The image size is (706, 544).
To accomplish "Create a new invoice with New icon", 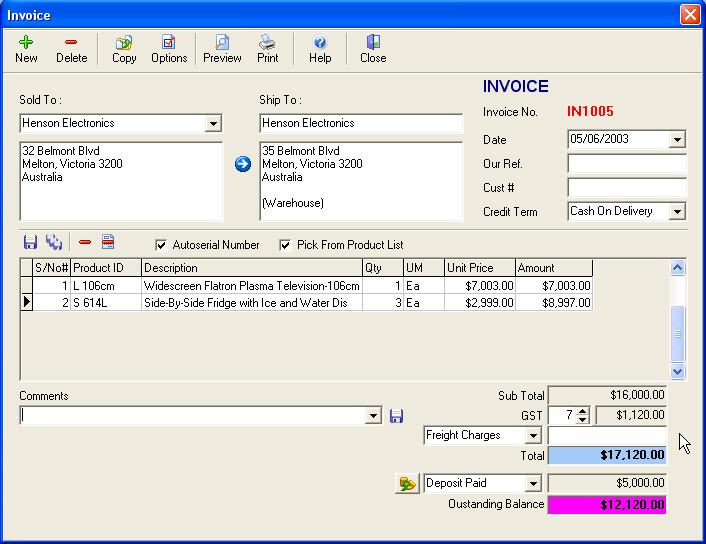I will [x=26, y=49].
